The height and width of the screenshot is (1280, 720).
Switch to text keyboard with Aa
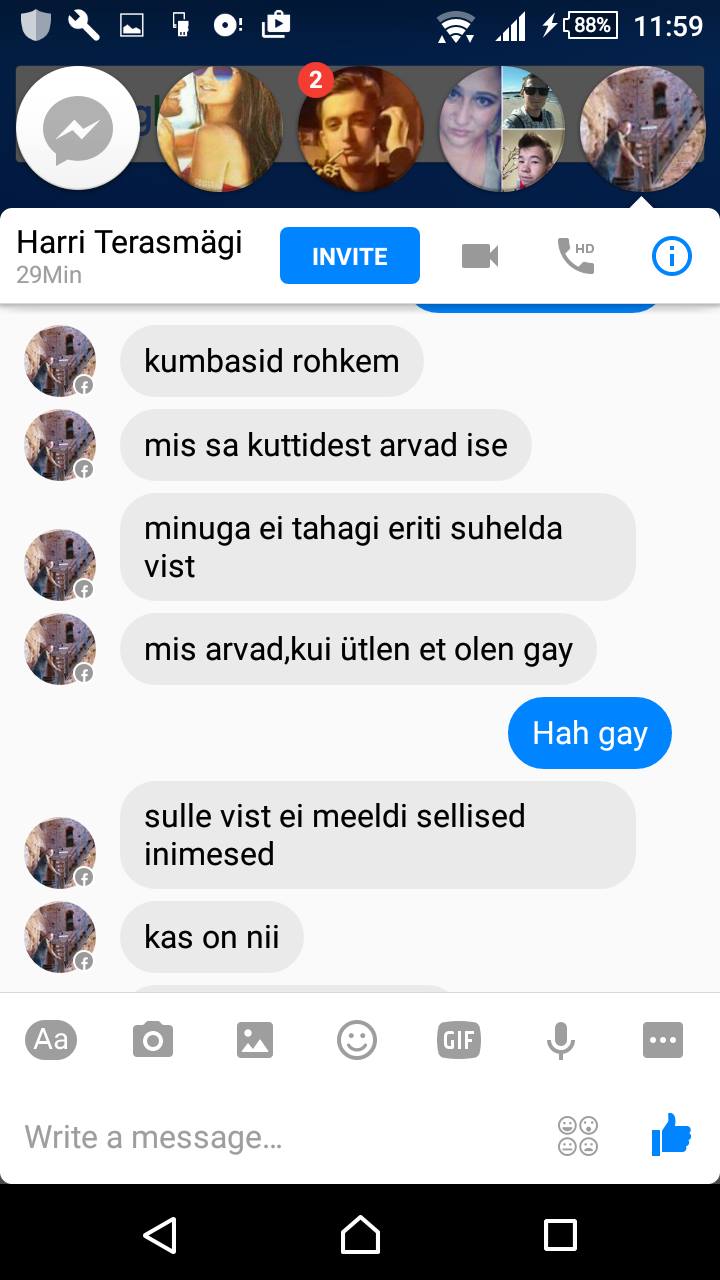pos(51,1040)
